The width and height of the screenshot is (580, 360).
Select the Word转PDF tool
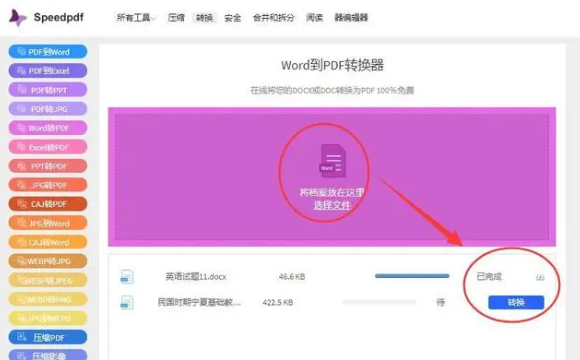tap(48, 128)
